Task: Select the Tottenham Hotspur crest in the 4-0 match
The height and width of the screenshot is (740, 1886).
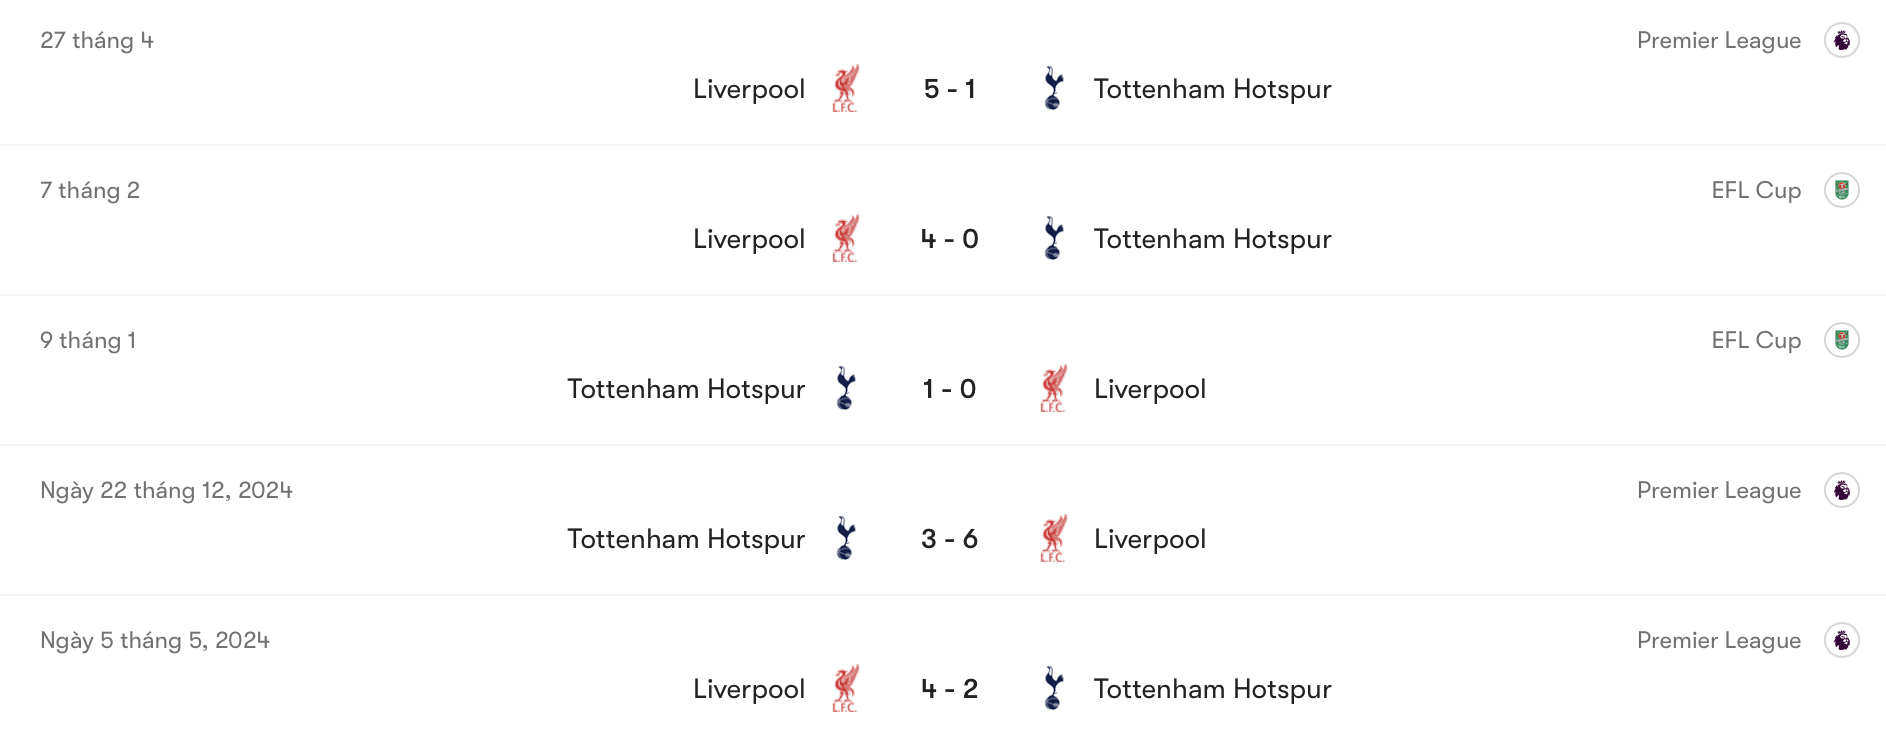Action: coord(1052,238)
